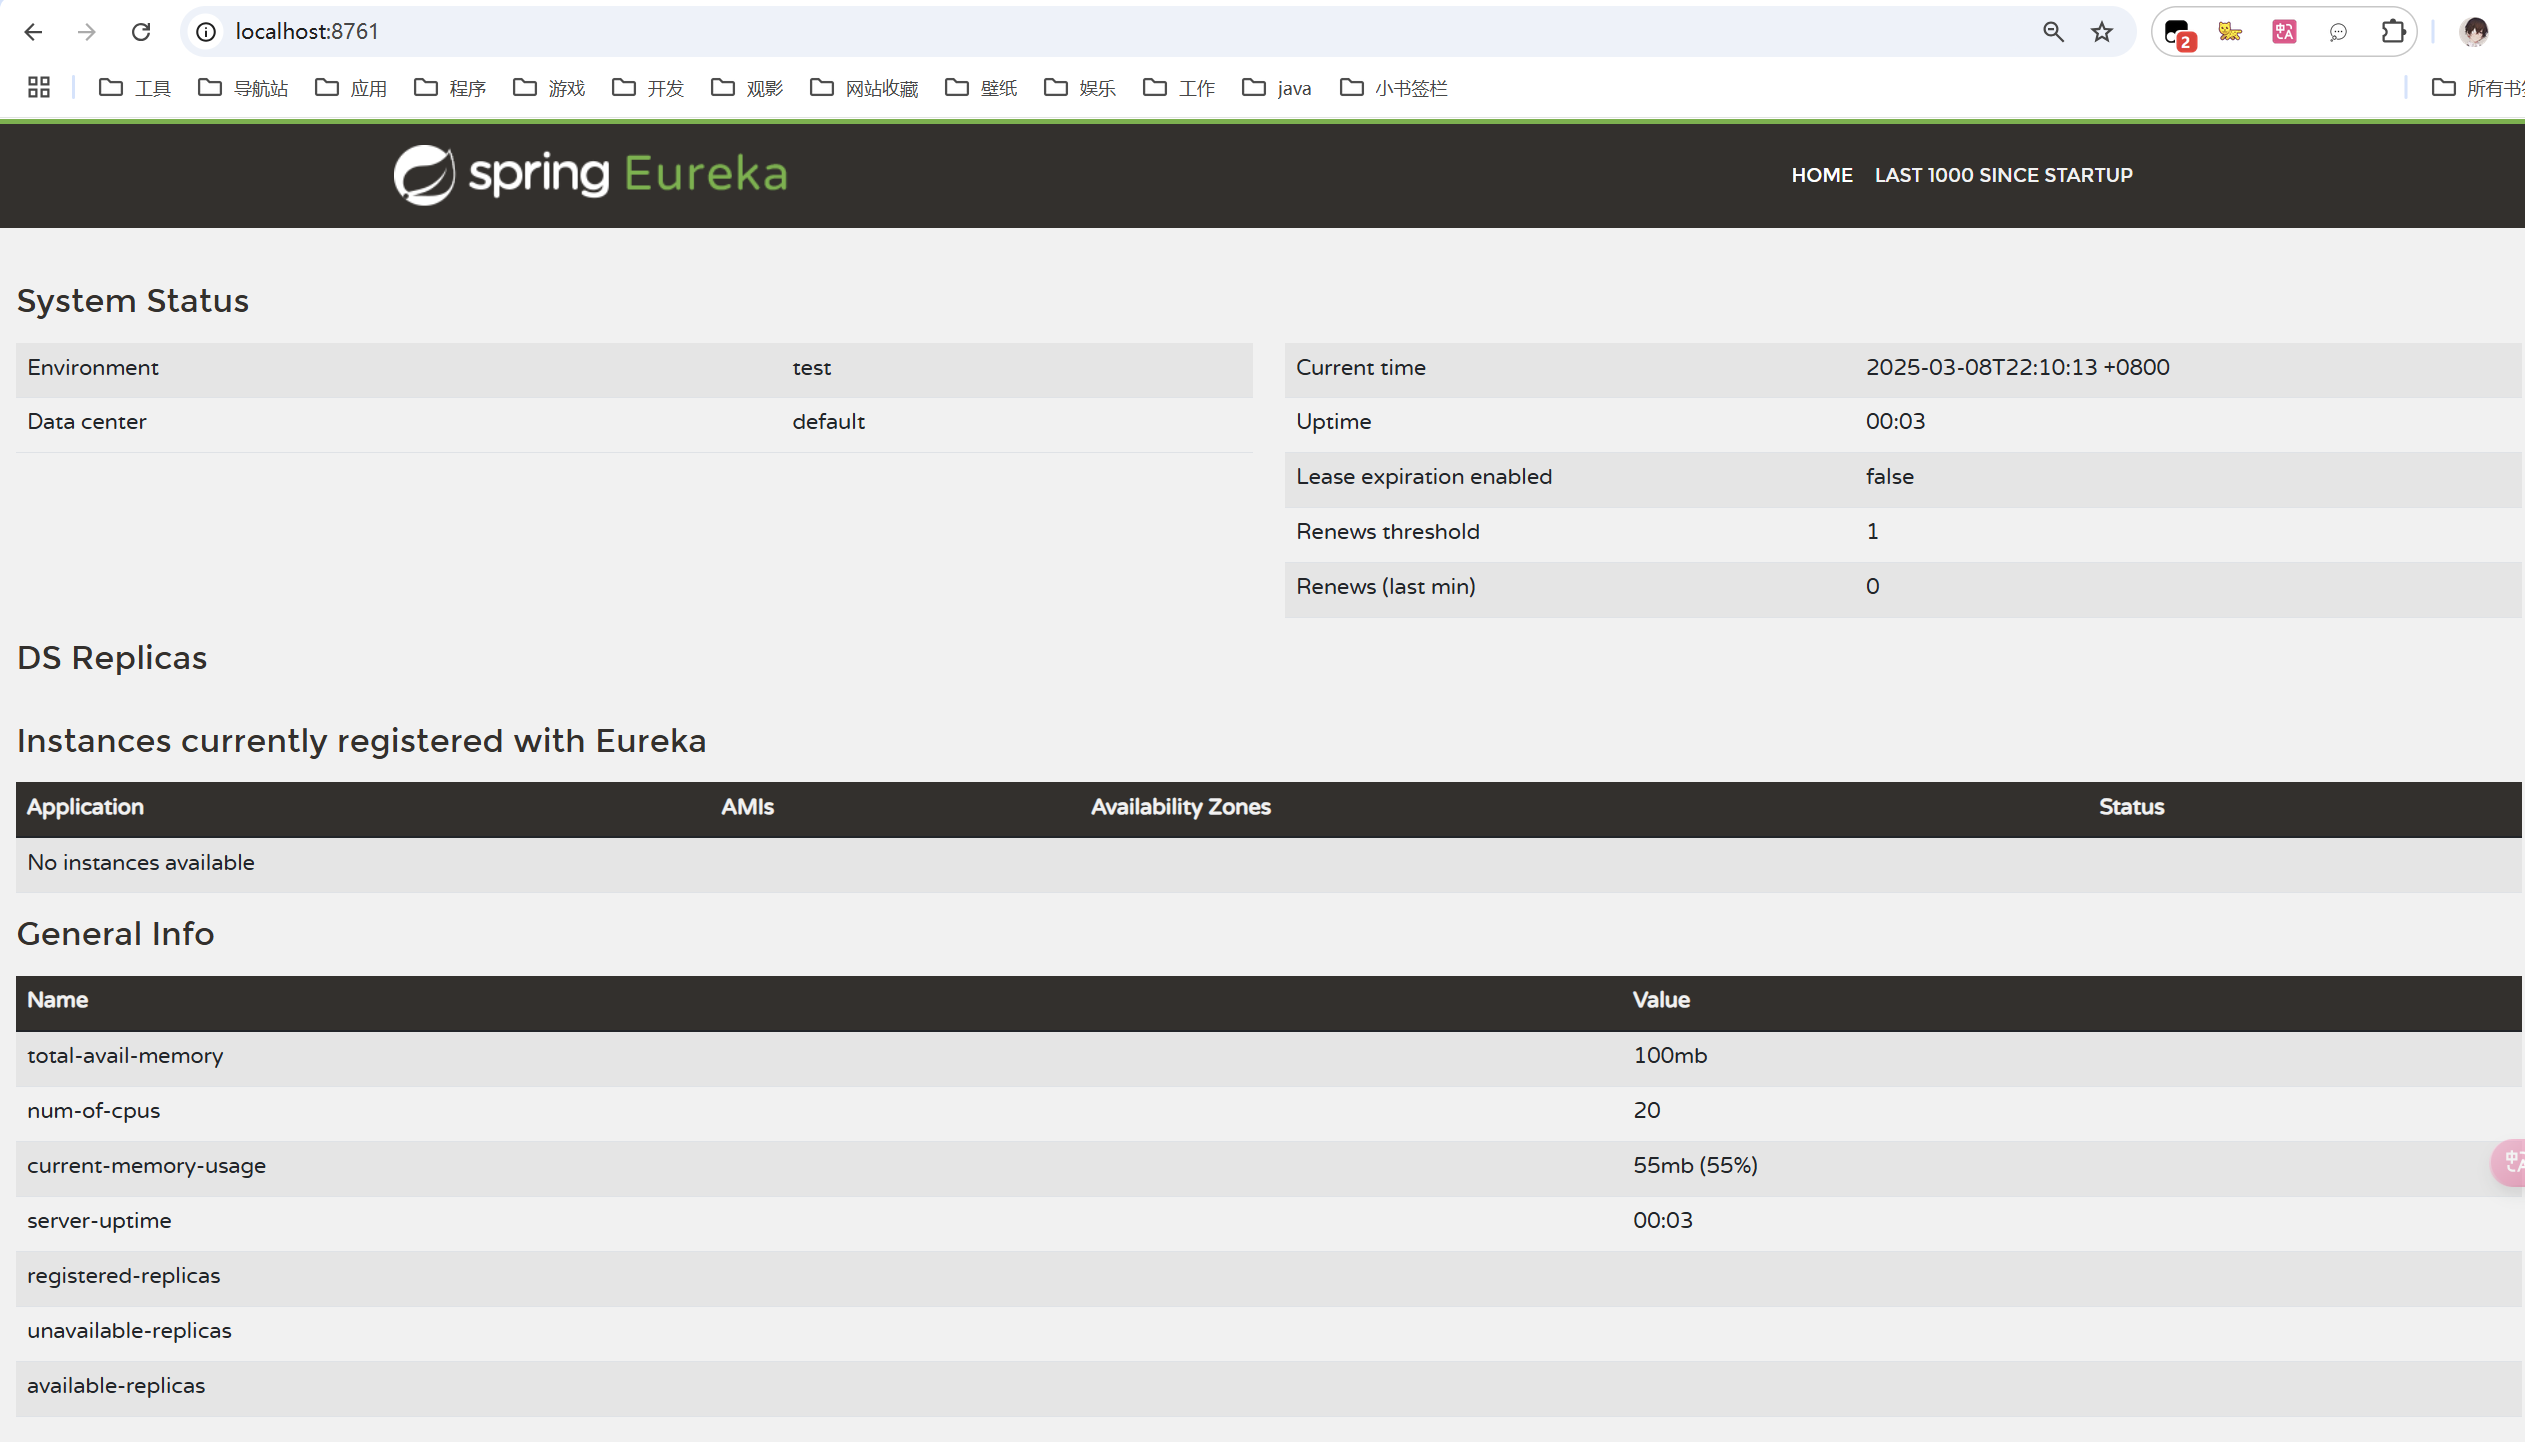Click the site information icon
The height and width of the screenshot is (1442, 2525).
click(x=206, y=32)
